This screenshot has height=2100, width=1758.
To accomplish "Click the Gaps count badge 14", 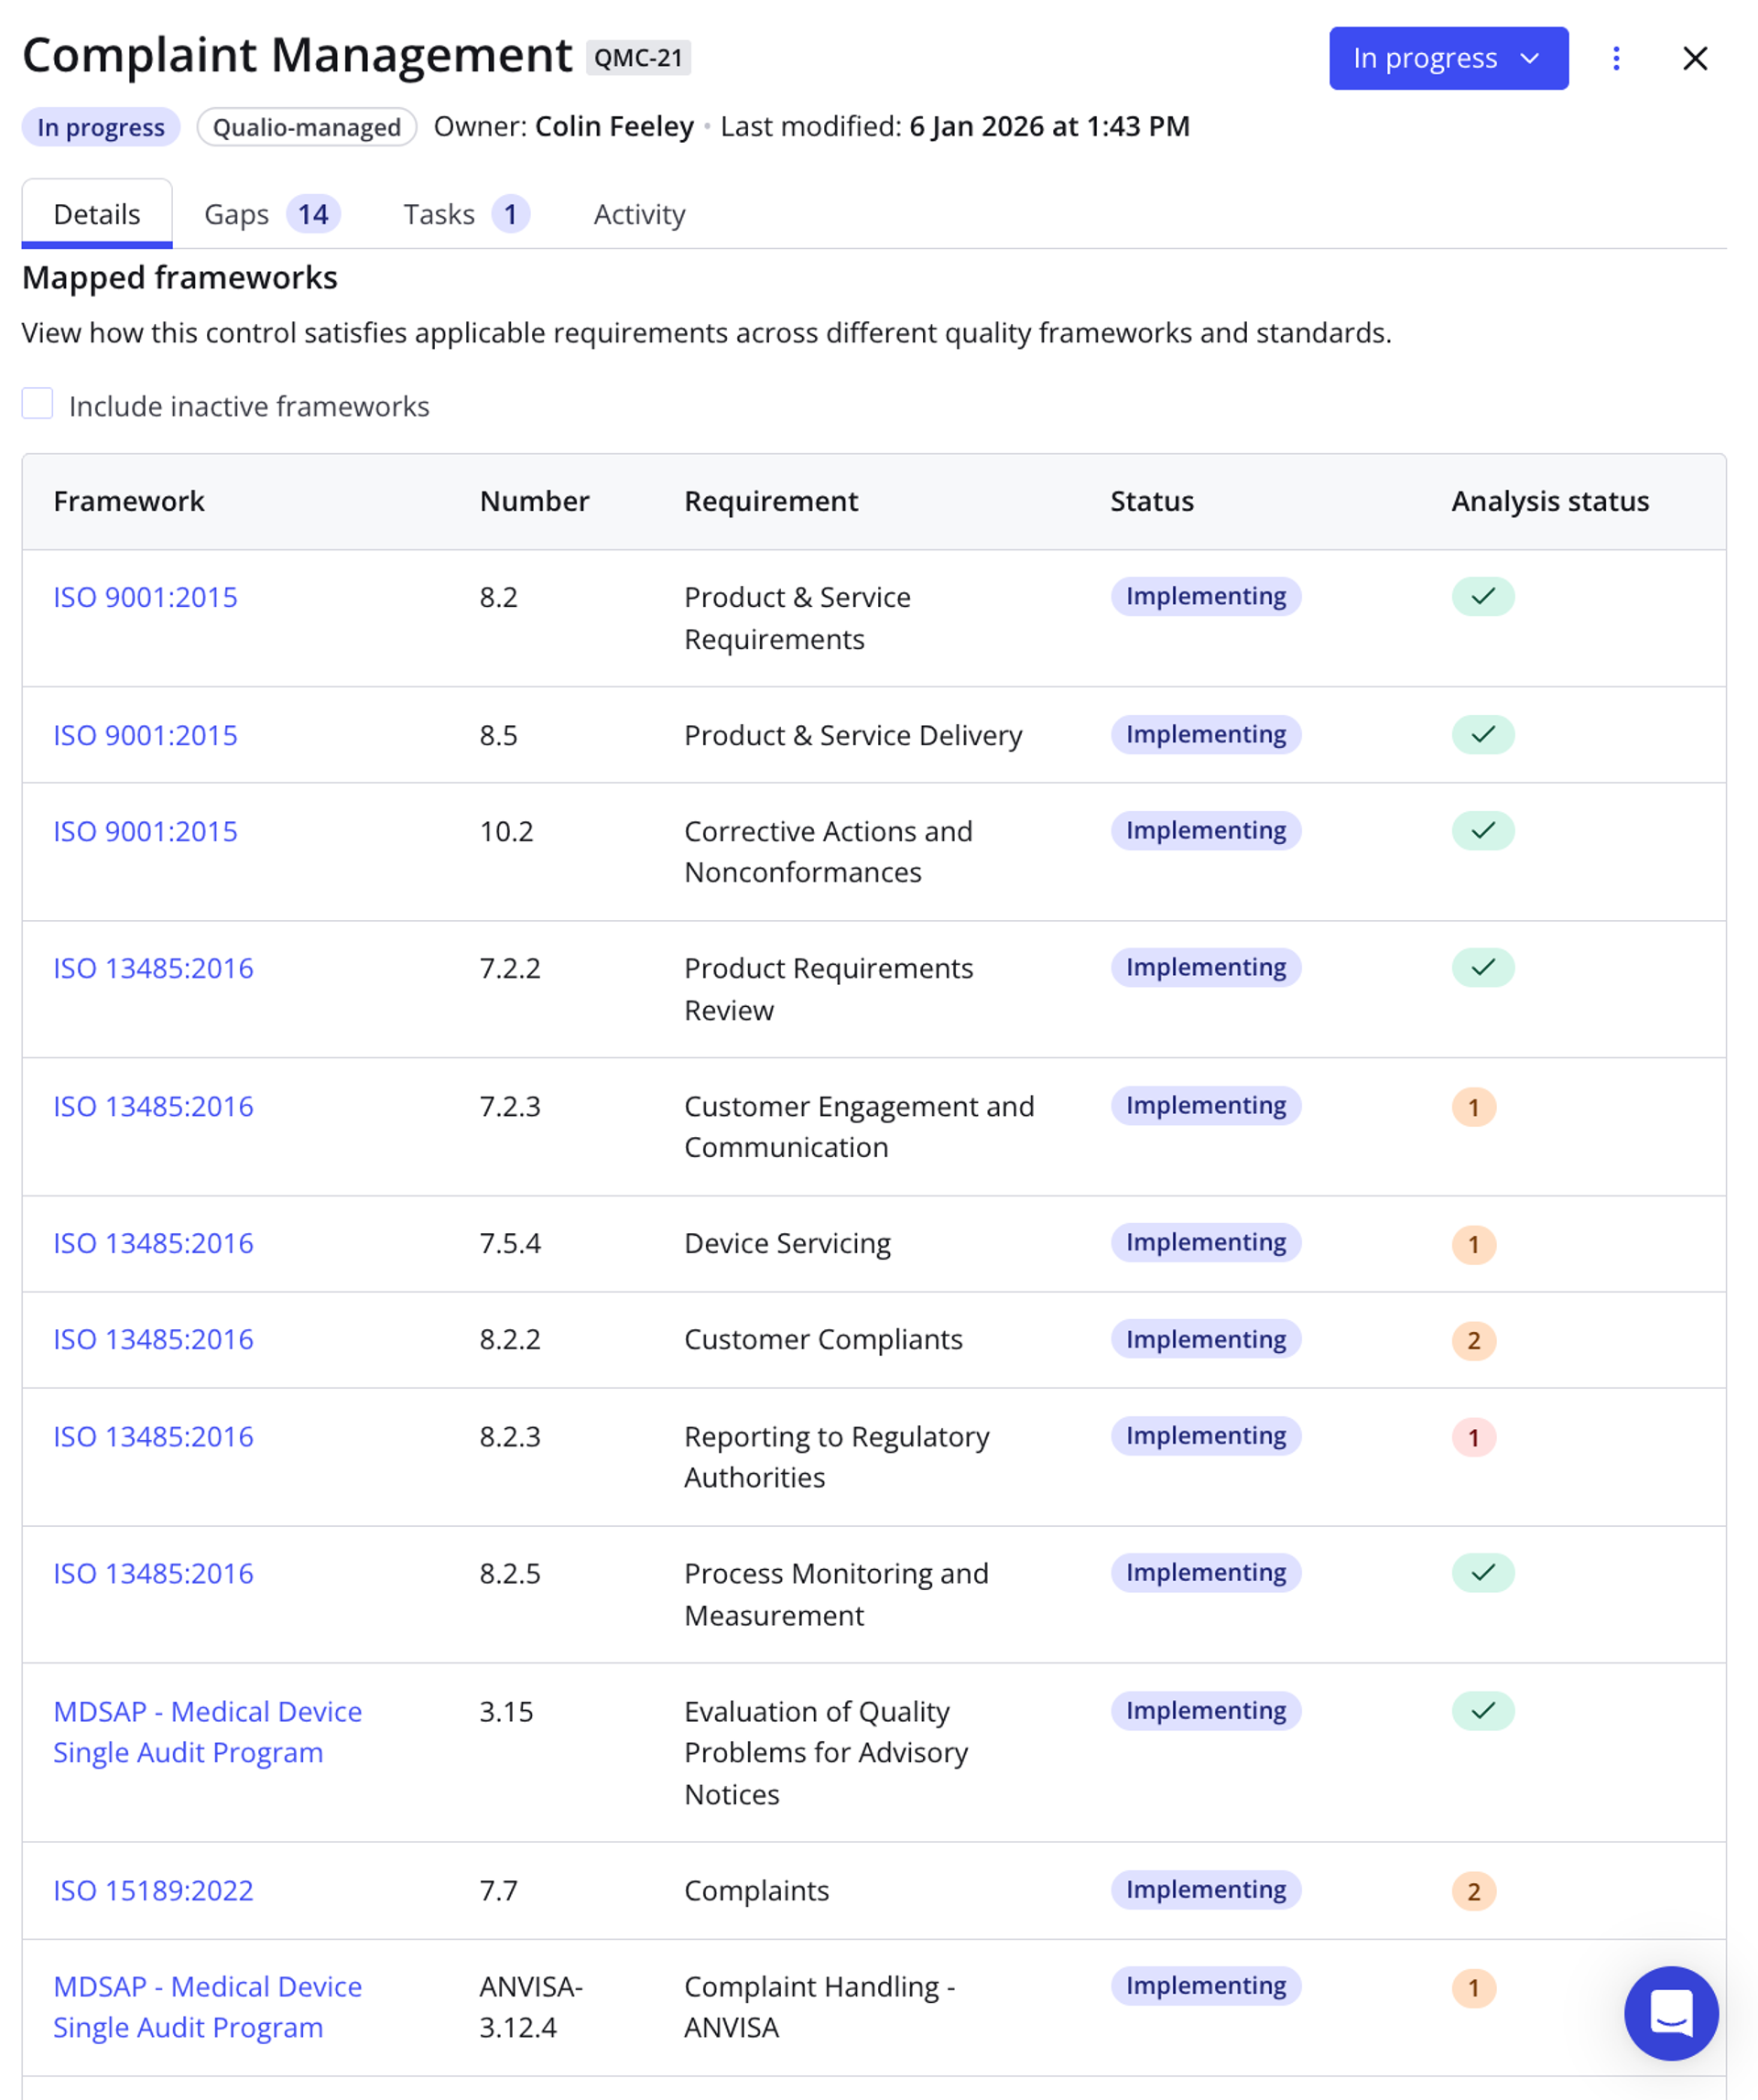I will point(313,214).
